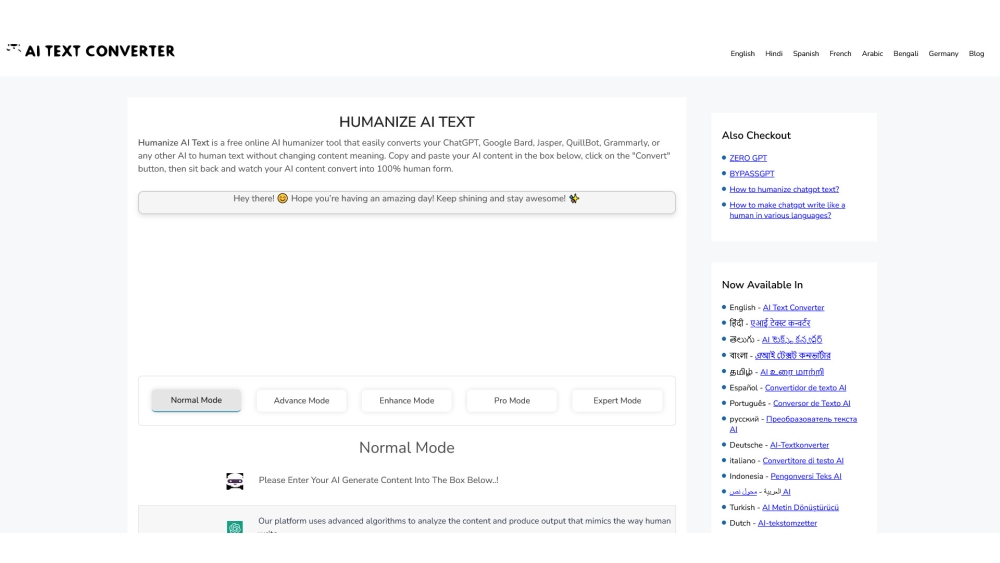1000x563 pixels.
Task: Switch to Enhance Mode
Action: (406, 400)
